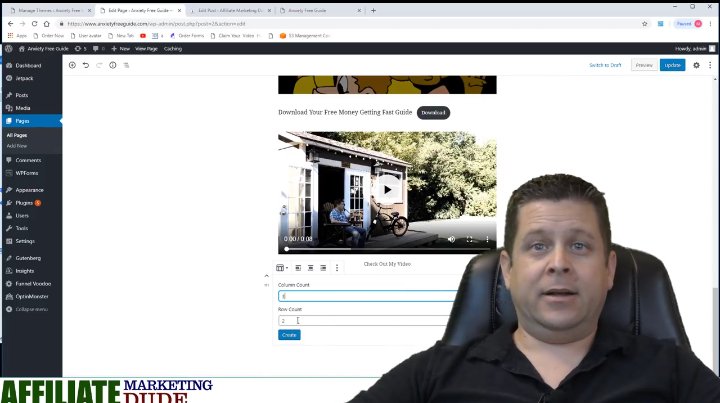The height and width of the screenshot is (403, 720).
Task: Play the embedded video
Action: coord(388,189)
